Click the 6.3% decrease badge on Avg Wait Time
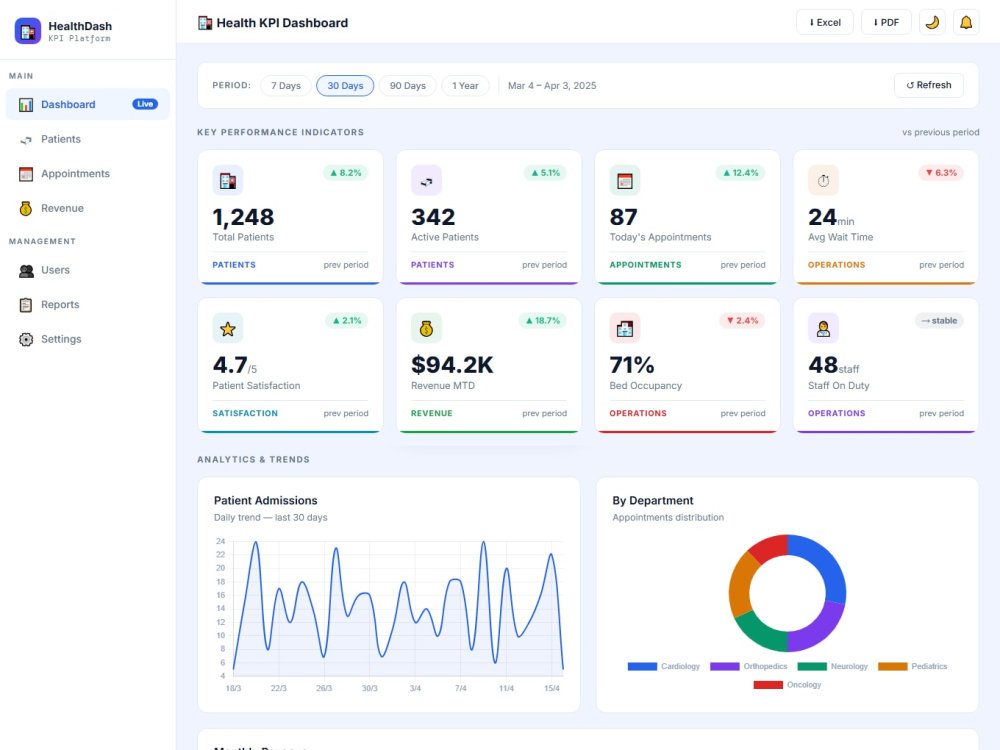Screen dimensions: 1000x750 pos(941,173)
